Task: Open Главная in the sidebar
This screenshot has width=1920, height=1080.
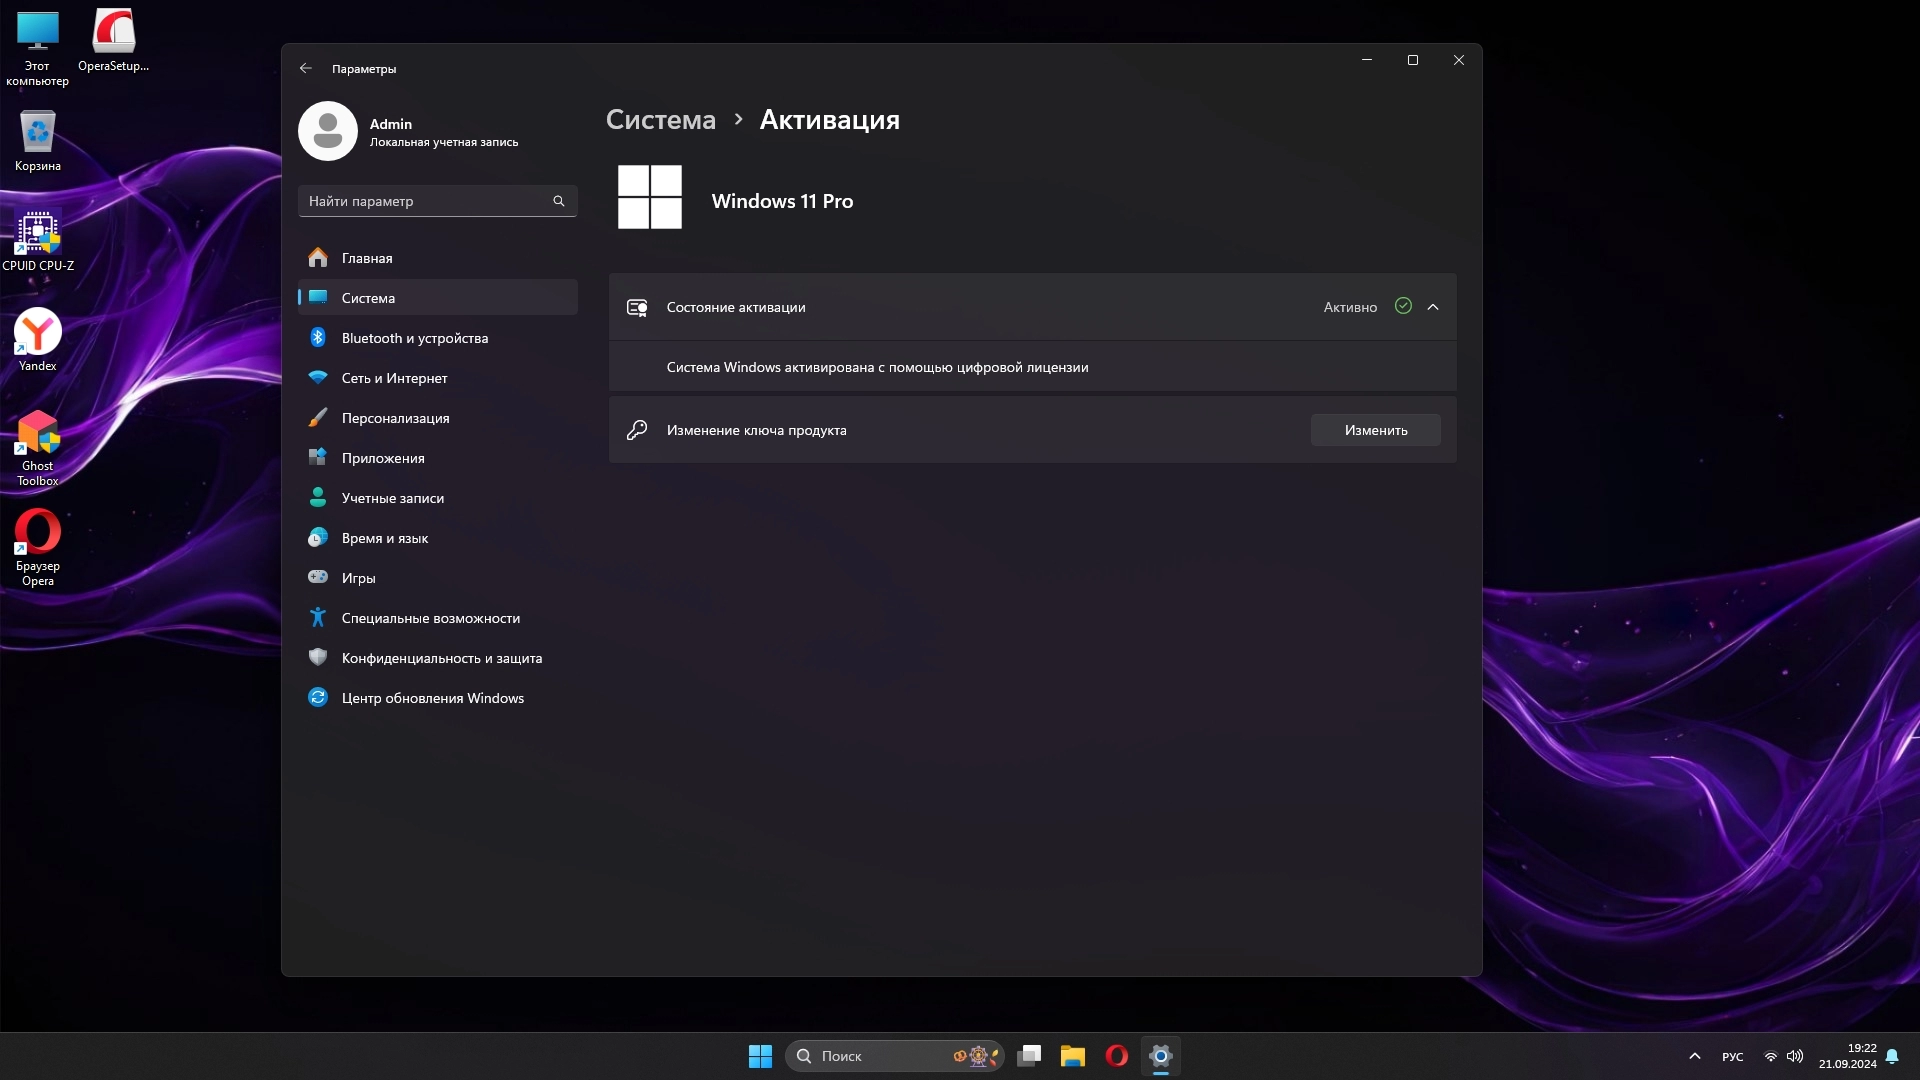Action: point(366,258)
